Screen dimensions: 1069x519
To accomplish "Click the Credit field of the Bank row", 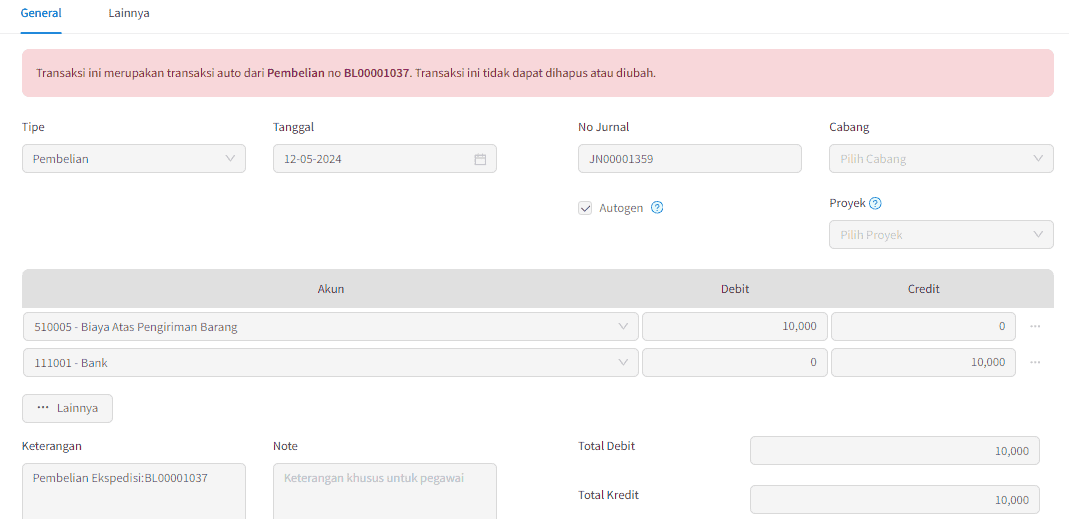I will click(x=923, y=363).
